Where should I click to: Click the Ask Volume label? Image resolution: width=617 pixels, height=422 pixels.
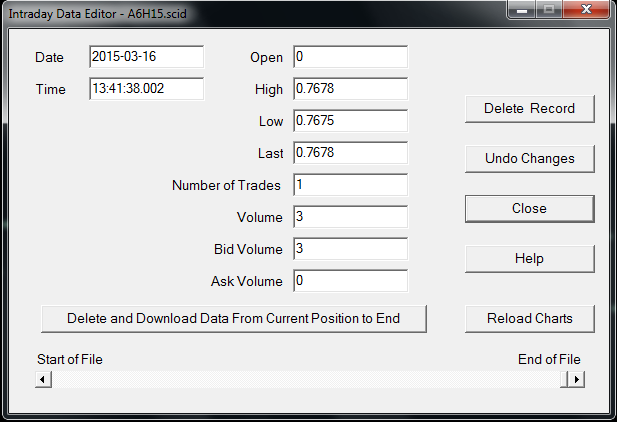247,281
